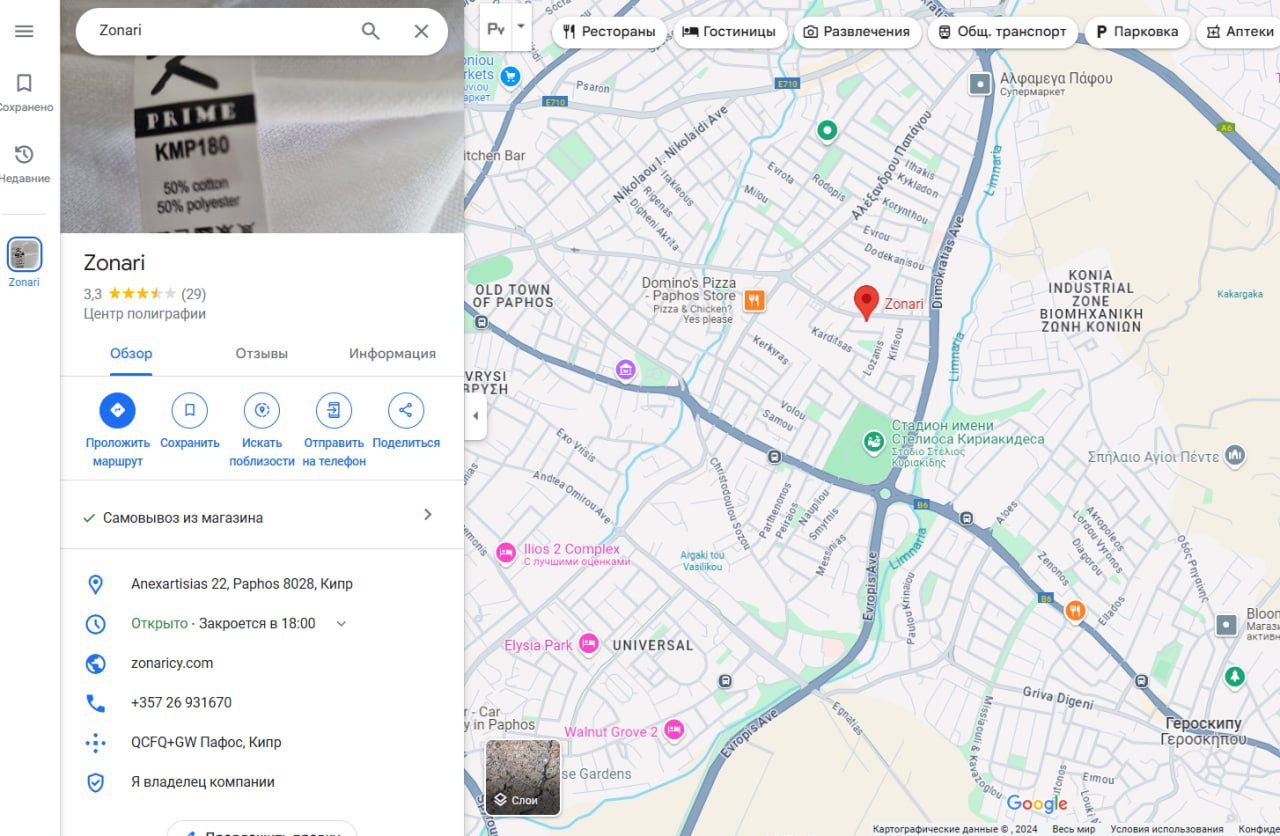Click the Walnut Grove 2 hotel marker
1280x836 pixels.
(674, 731)
